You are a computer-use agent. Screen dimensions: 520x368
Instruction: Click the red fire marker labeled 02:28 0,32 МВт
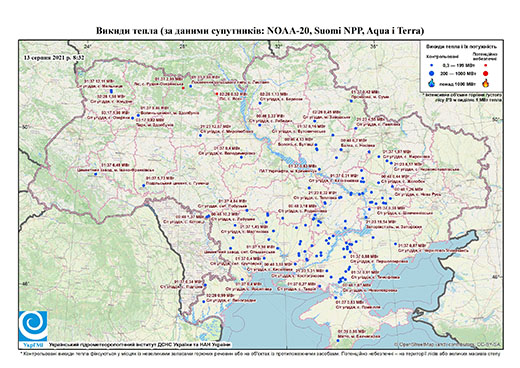coord(217,94)
